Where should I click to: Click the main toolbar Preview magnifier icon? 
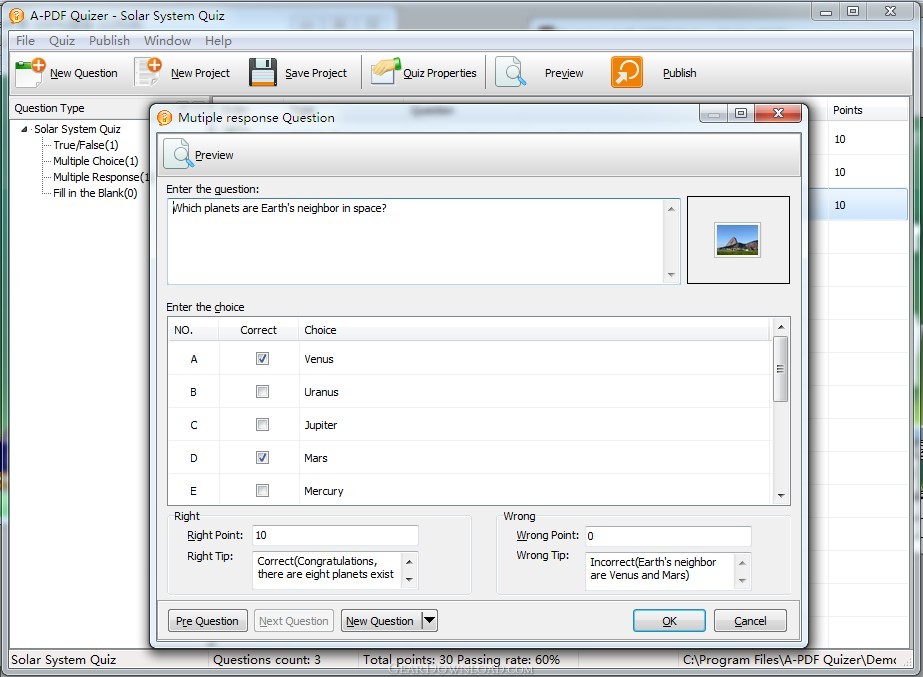510,72
